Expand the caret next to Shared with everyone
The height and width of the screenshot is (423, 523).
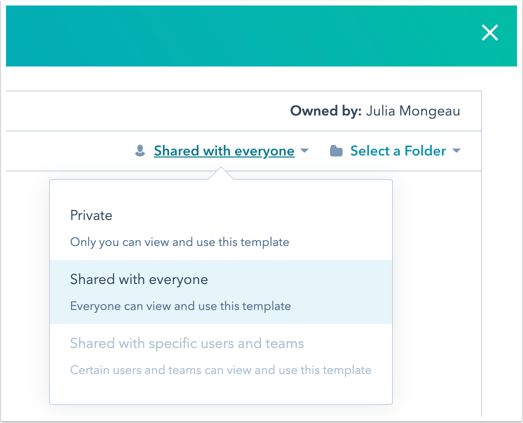pos(304,151)
